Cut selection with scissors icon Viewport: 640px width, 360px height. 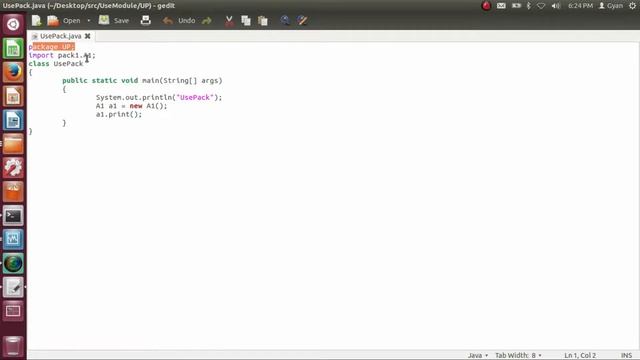pos(229,20)
